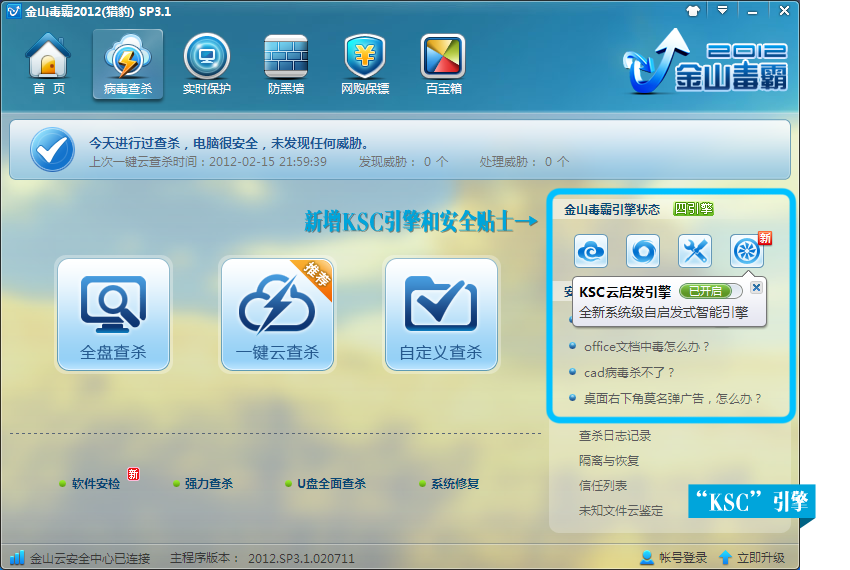Click the cloud engine icon
The height and width of the screenshot is (570, 850).
click(x=591, y=251)
